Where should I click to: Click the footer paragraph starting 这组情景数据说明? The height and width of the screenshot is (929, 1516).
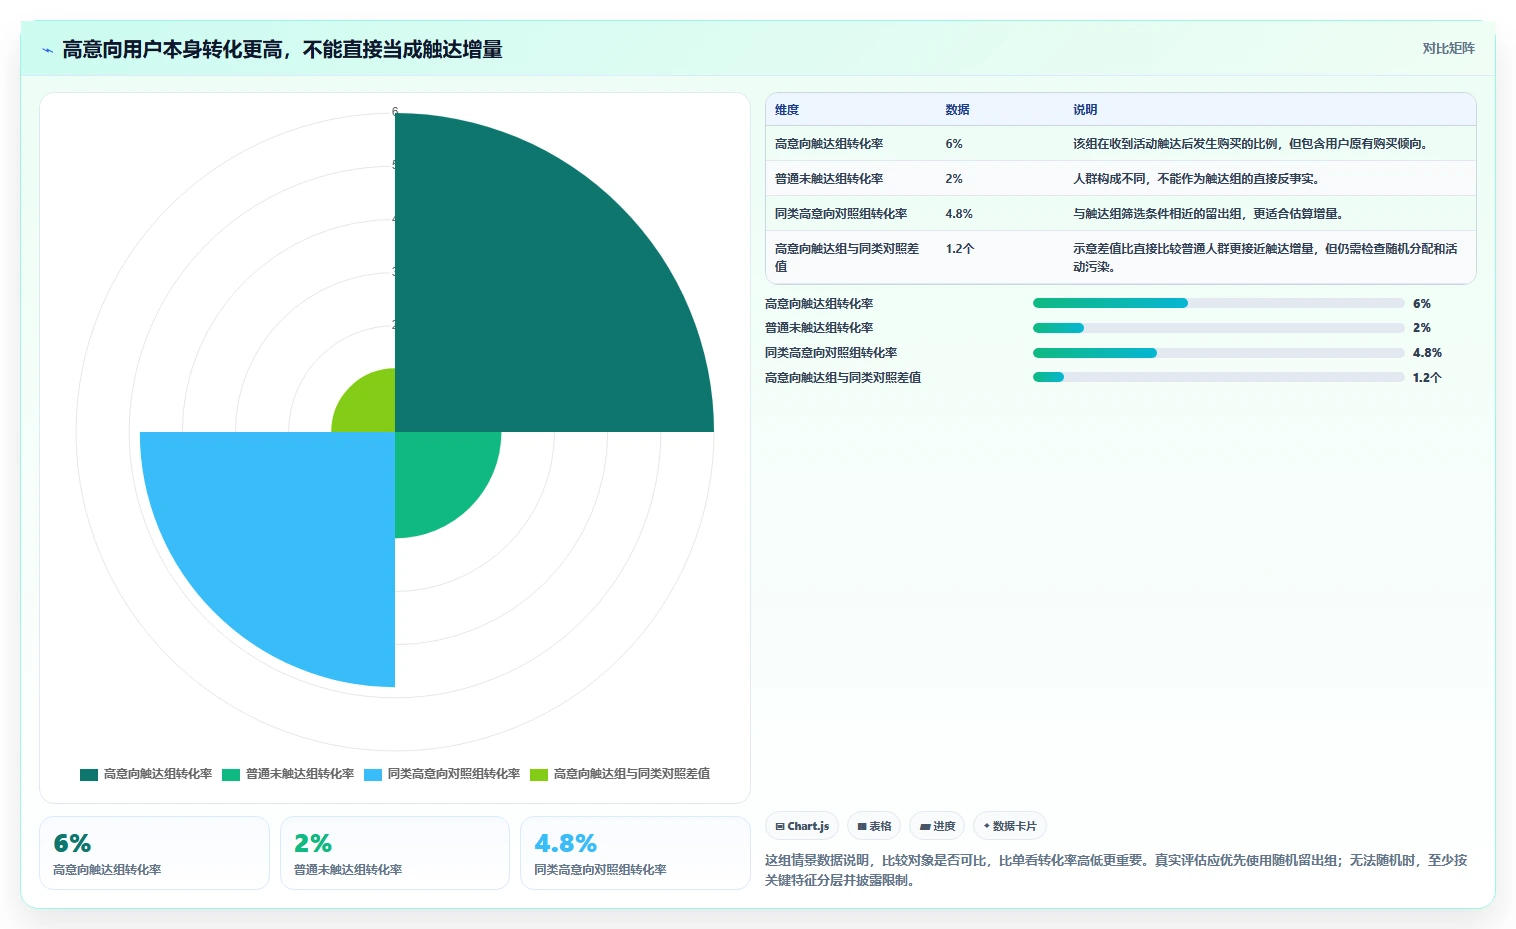tap(1116, 870)
